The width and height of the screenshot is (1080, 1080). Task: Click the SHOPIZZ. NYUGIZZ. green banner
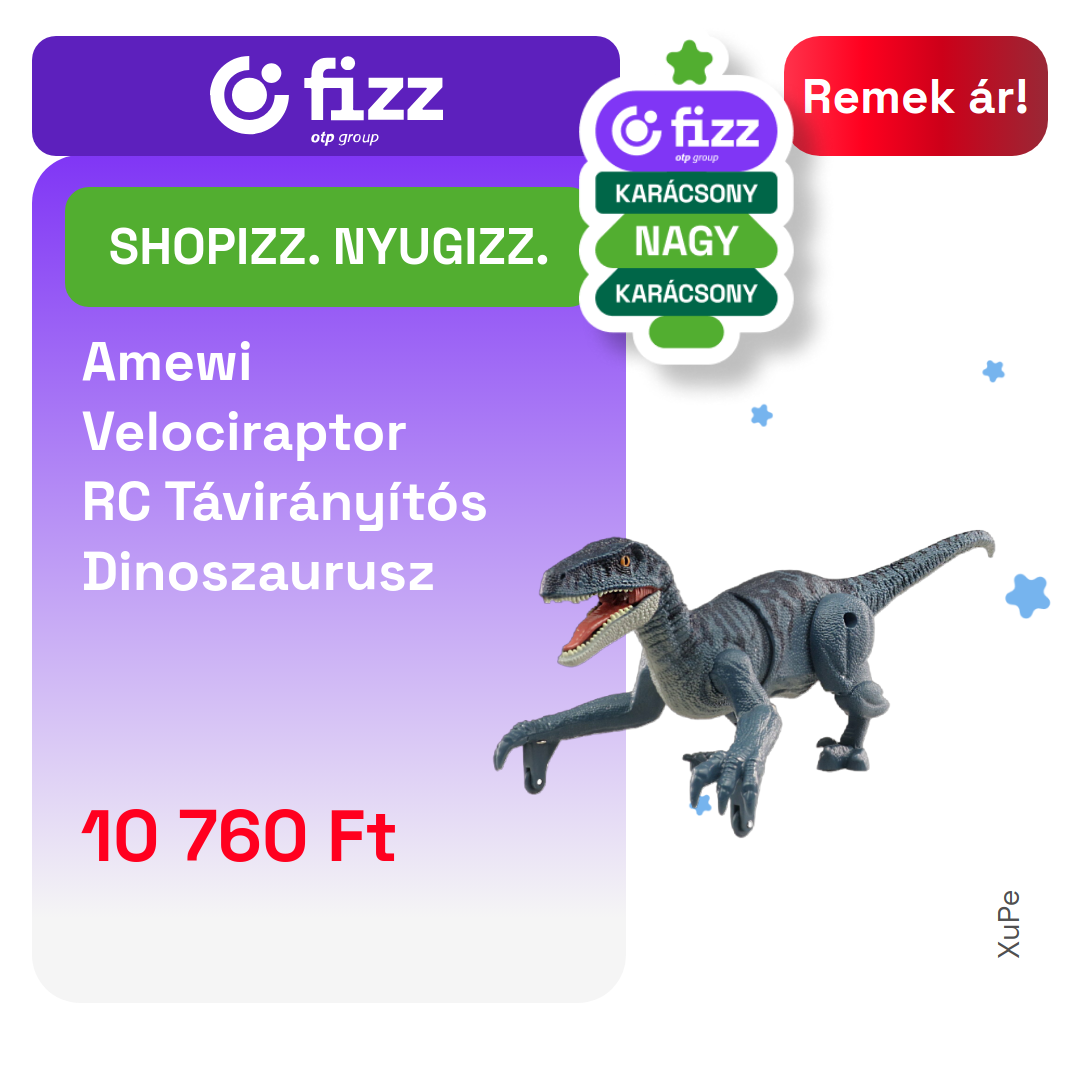click(x=327, y=247)
